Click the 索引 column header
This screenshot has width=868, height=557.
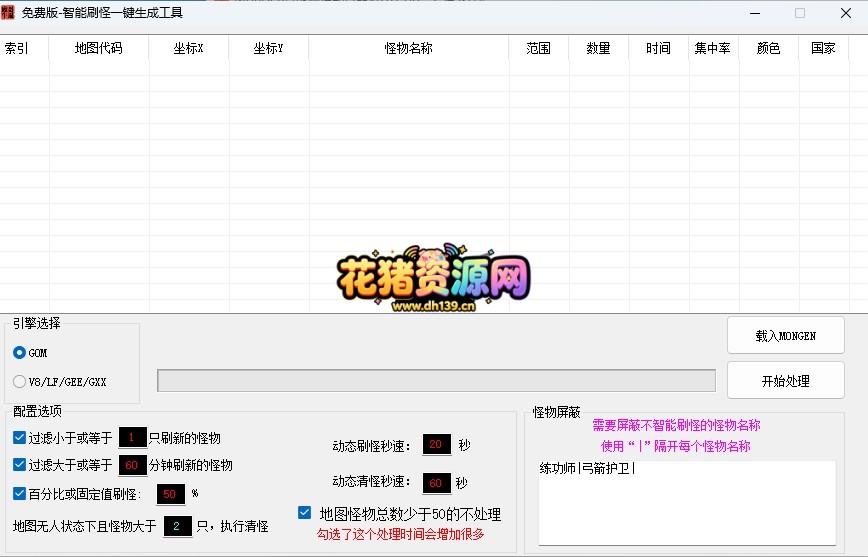pos(24,48)
